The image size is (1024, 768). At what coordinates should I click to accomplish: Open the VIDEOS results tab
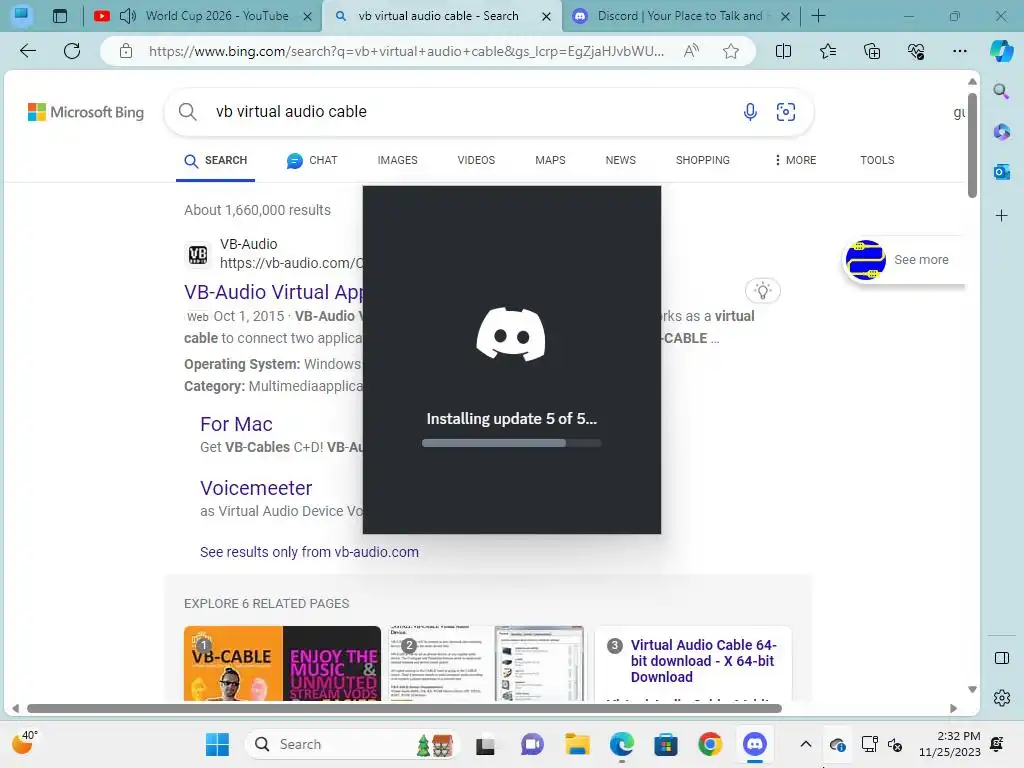pos(476,160)
